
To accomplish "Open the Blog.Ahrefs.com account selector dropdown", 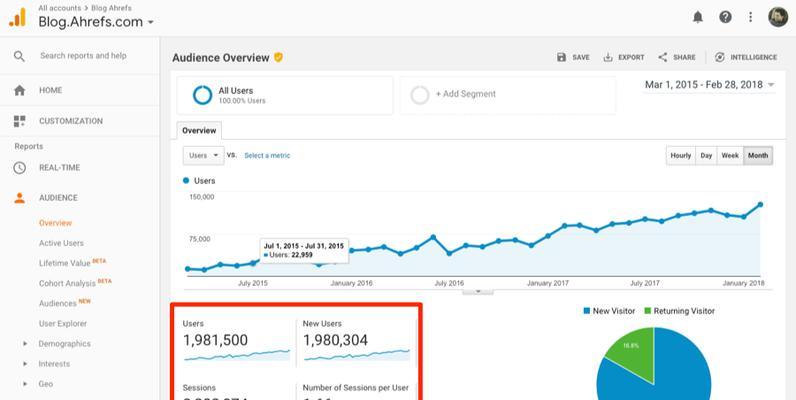I will click(x=96, y=22).
